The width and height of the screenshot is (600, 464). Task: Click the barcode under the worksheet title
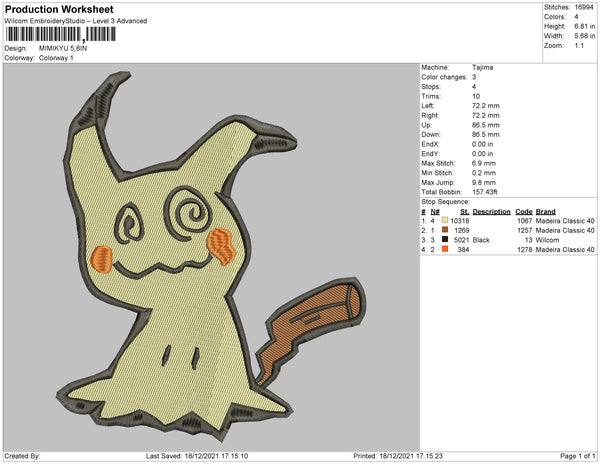[x=60, y=34]
